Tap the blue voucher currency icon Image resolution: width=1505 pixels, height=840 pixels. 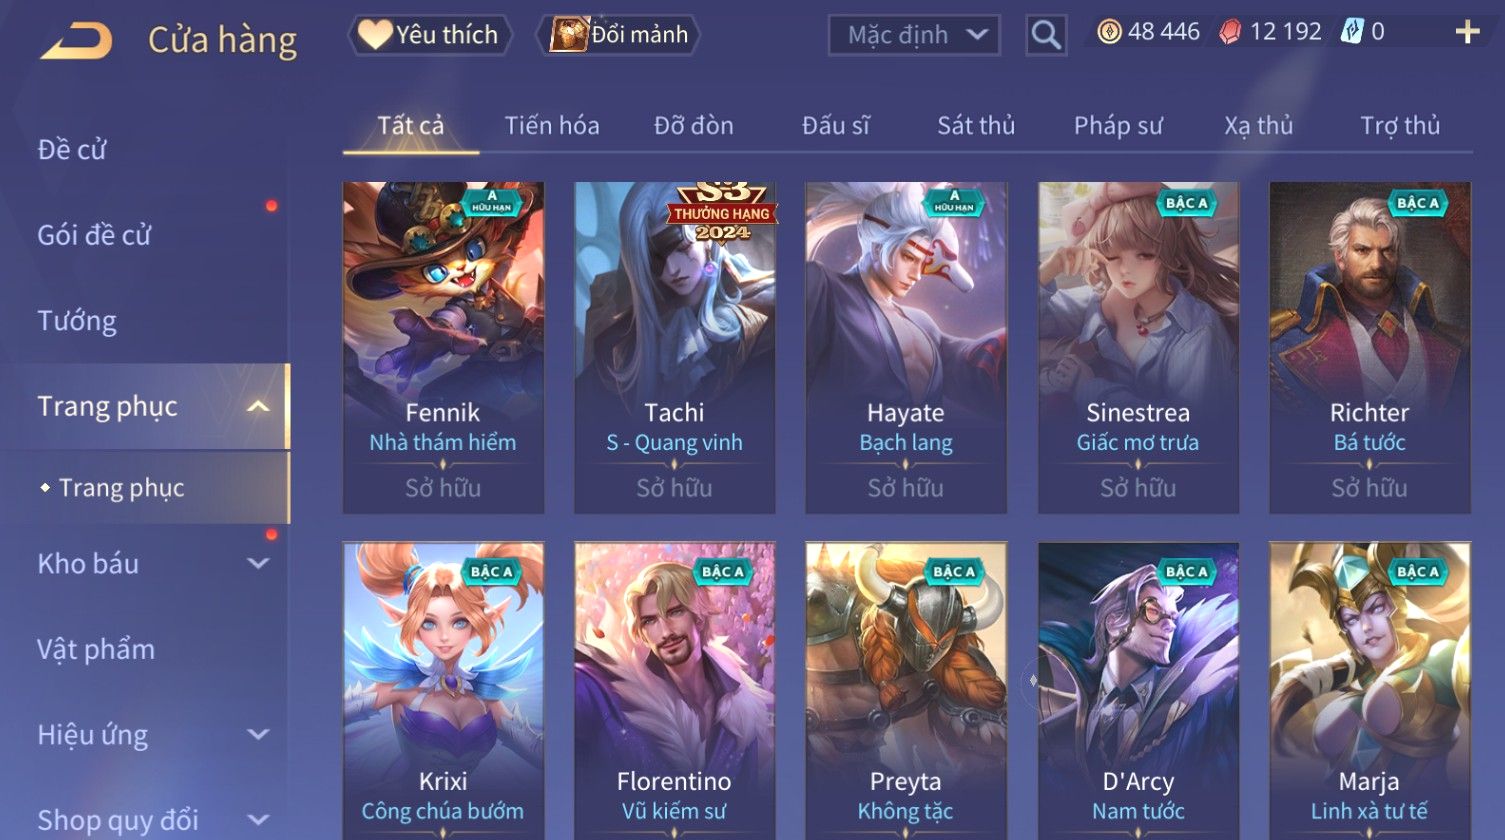pyautogui.click(x=1352, y=33)
